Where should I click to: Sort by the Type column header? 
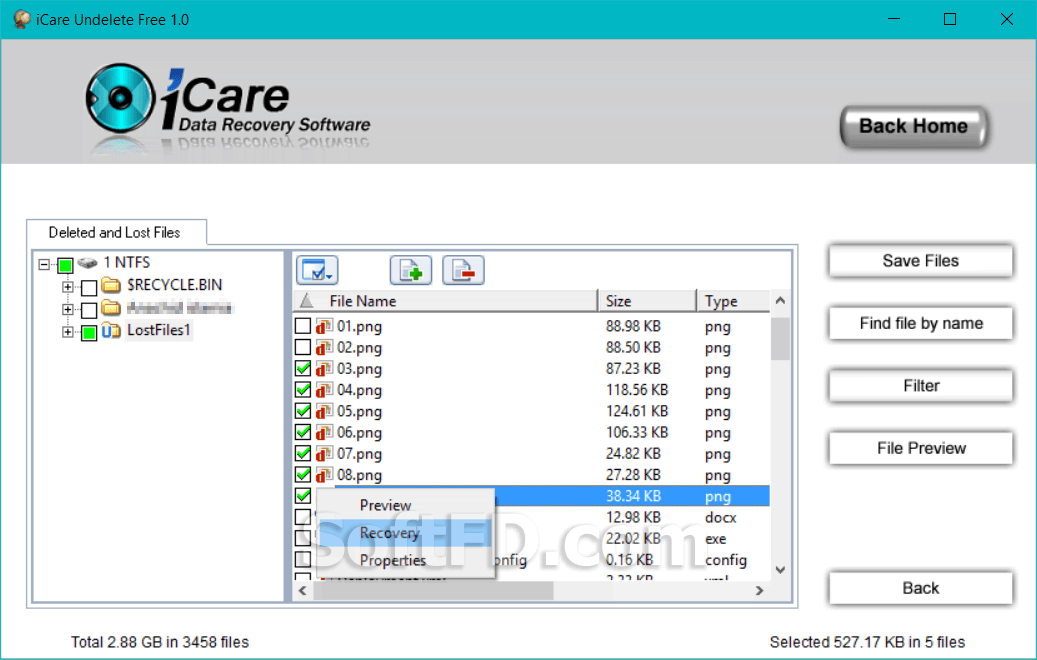733,301
